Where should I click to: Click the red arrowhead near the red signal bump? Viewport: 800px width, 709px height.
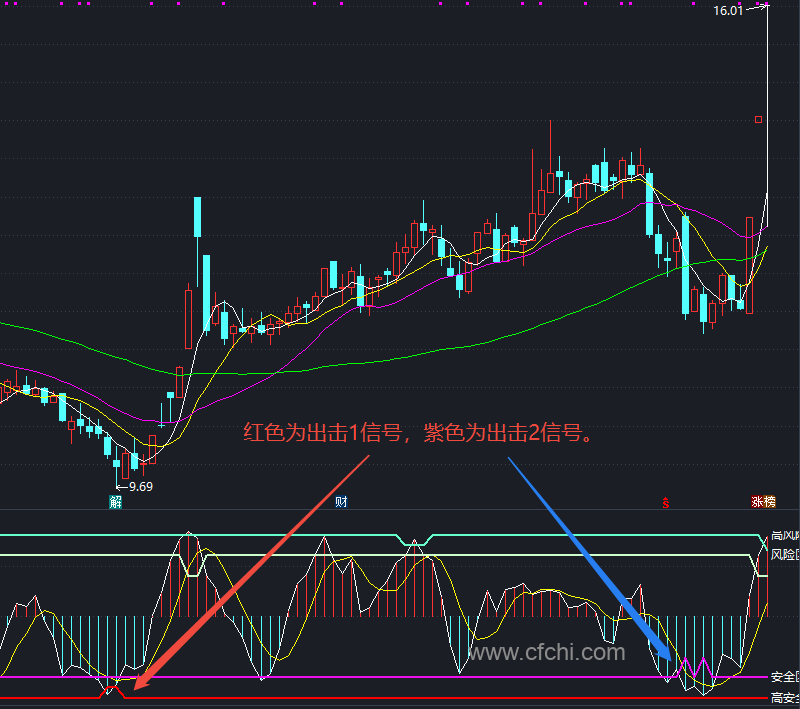tap(140, 682)
